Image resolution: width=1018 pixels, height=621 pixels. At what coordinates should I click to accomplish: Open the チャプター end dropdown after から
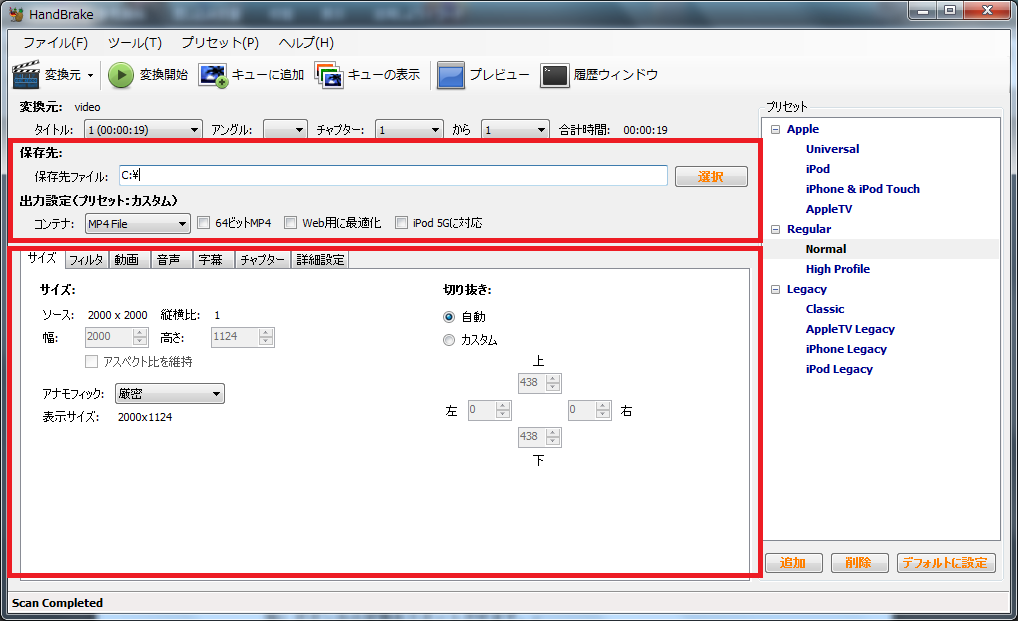click(x=515, y=130)
